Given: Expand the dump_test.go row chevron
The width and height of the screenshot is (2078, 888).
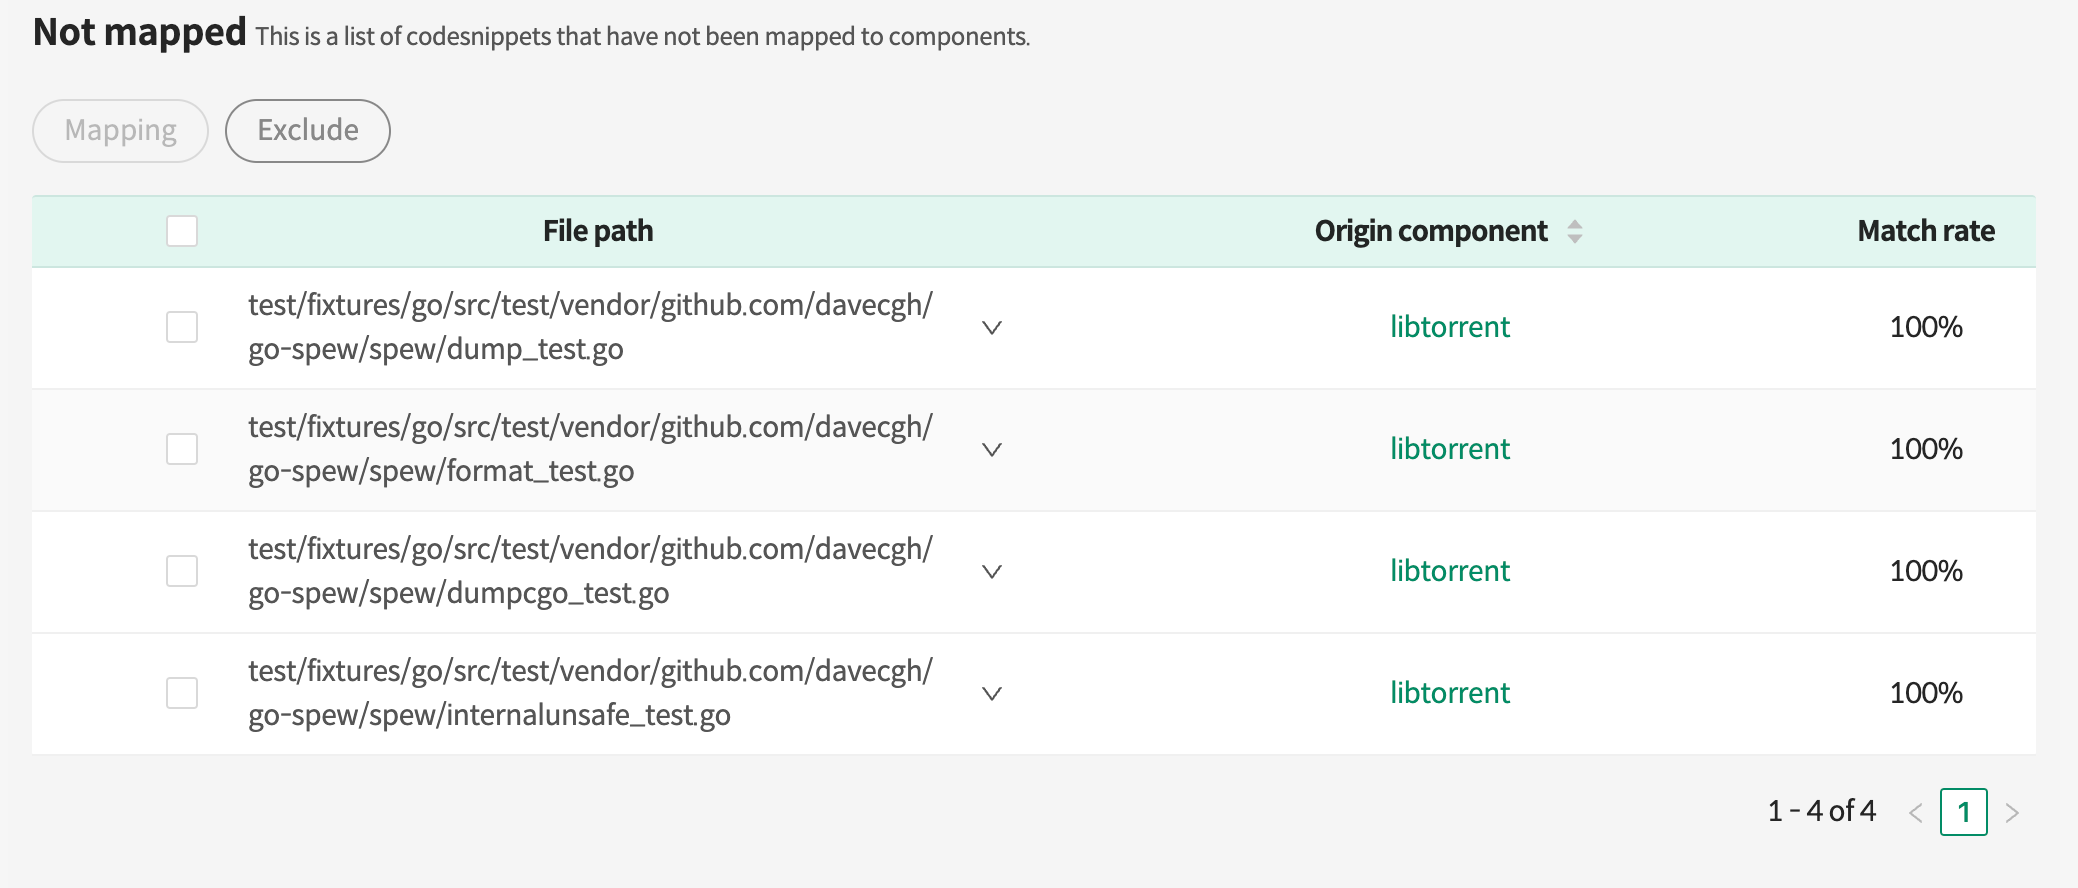Looking at the screenshot, I should (991, 328).
